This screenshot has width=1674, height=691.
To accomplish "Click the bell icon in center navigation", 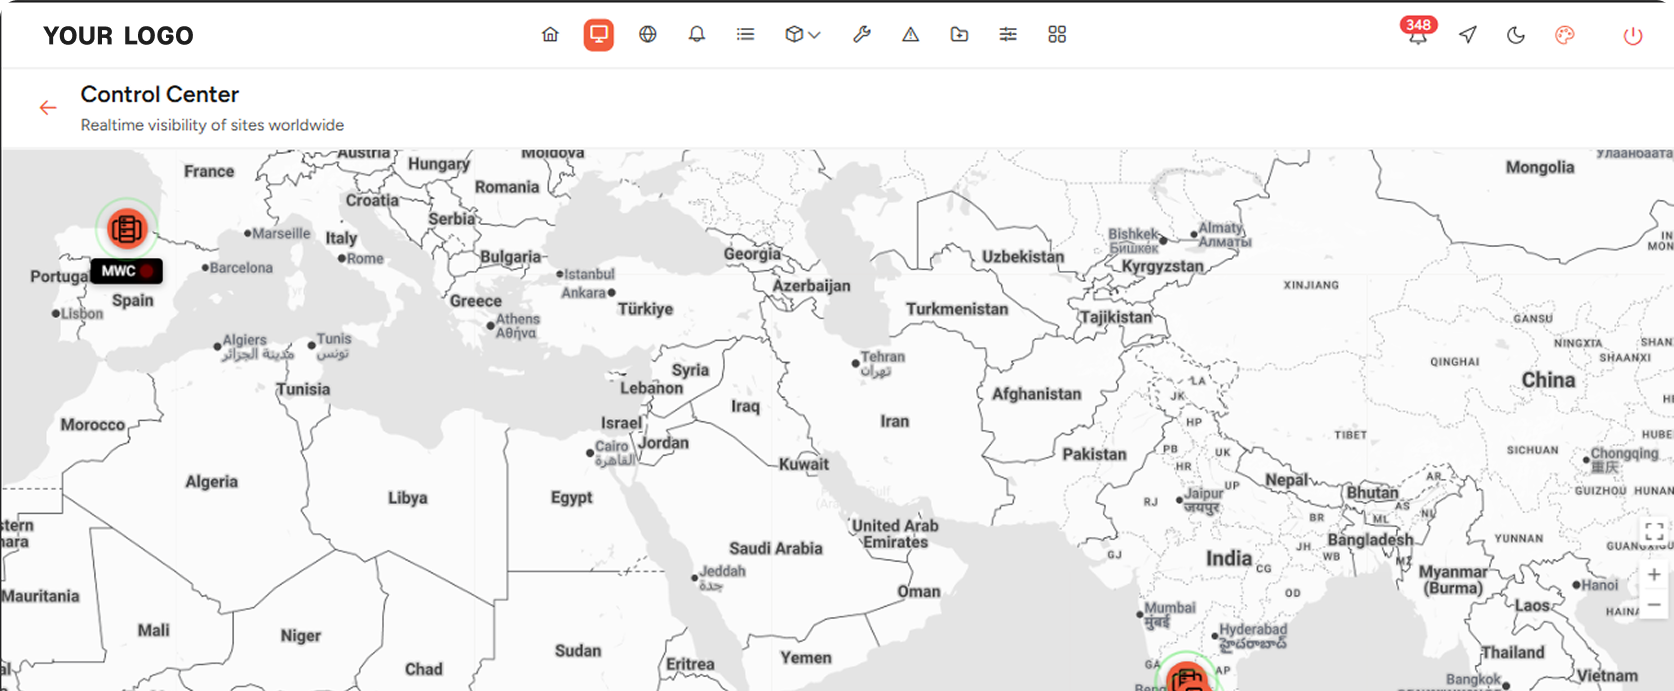I will [697, 35].
